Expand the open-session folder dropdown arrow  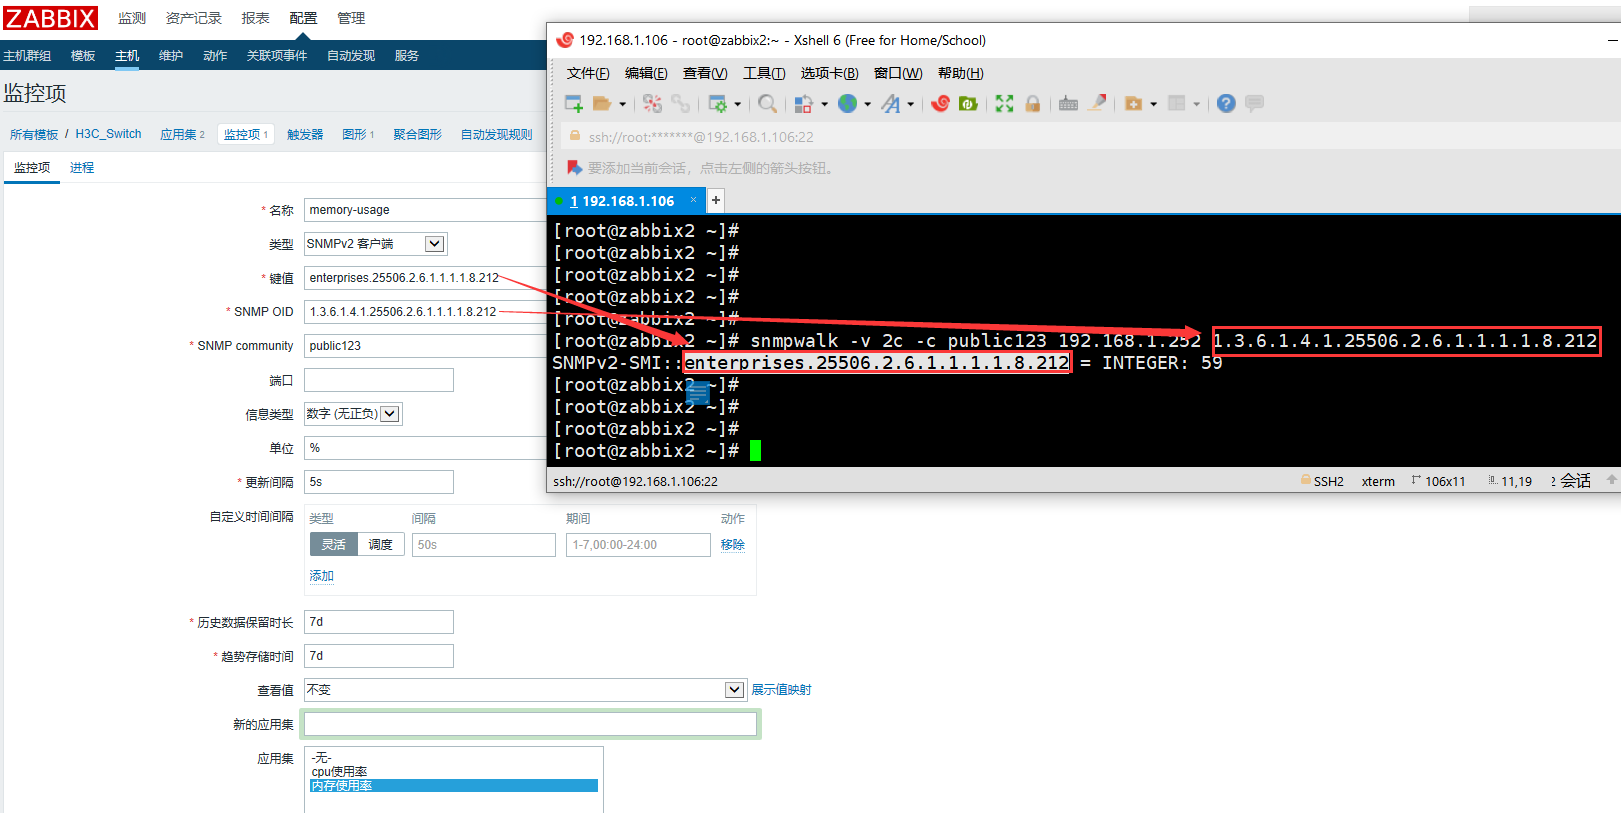[x=622, y=104]
